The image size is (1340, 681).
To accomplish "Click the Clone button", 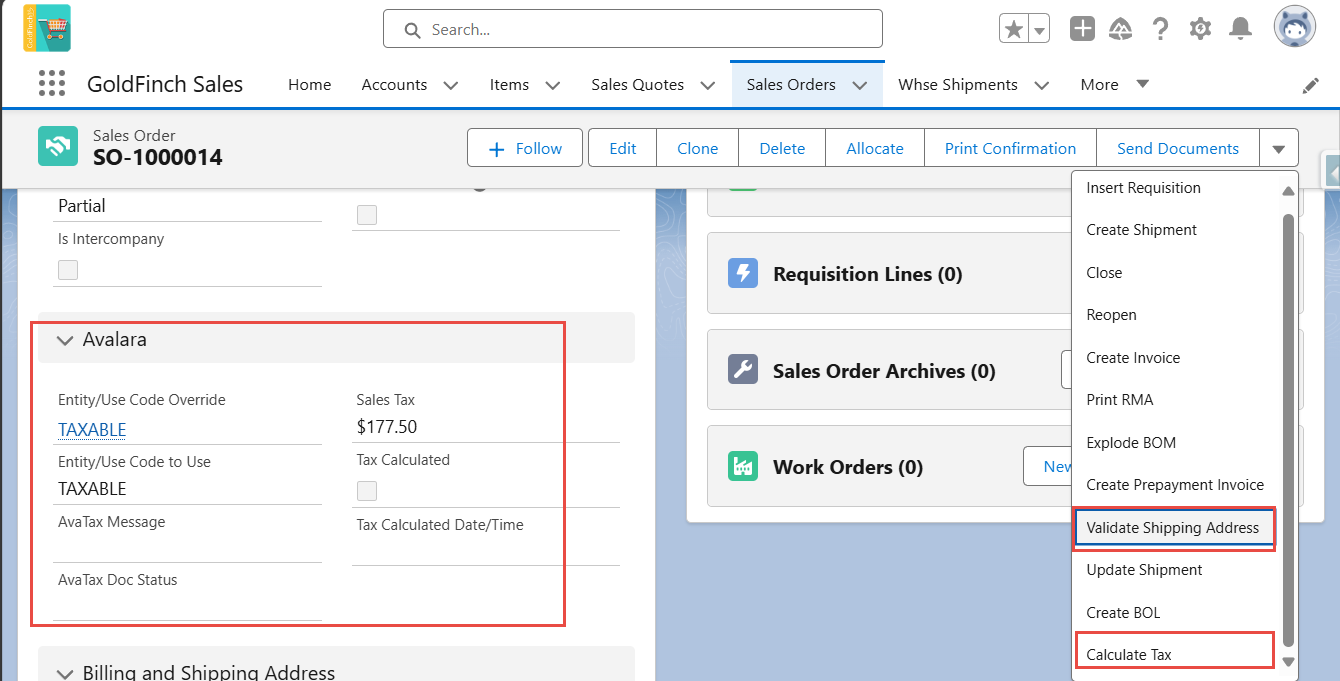I will [x=698, y=148].
